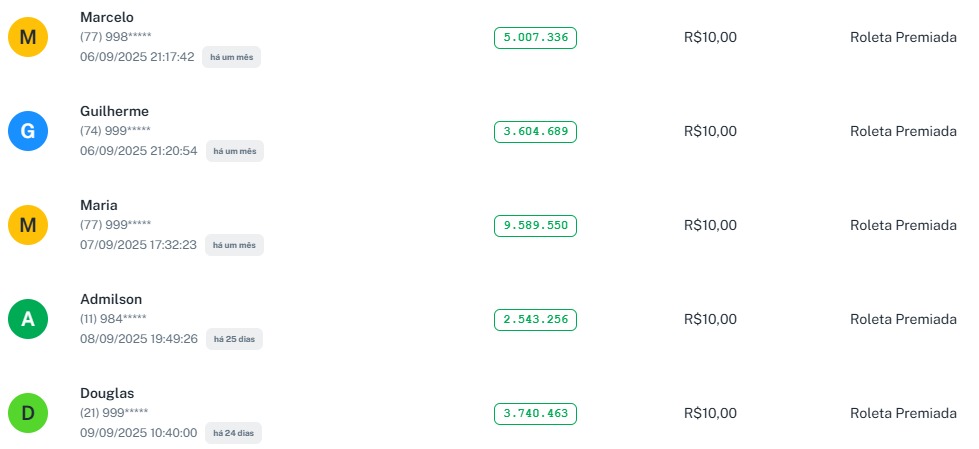This screenshot has height=449, width=979.
Task: Click Maria's yellow M avatar
Action: click(x=28, y=225)
